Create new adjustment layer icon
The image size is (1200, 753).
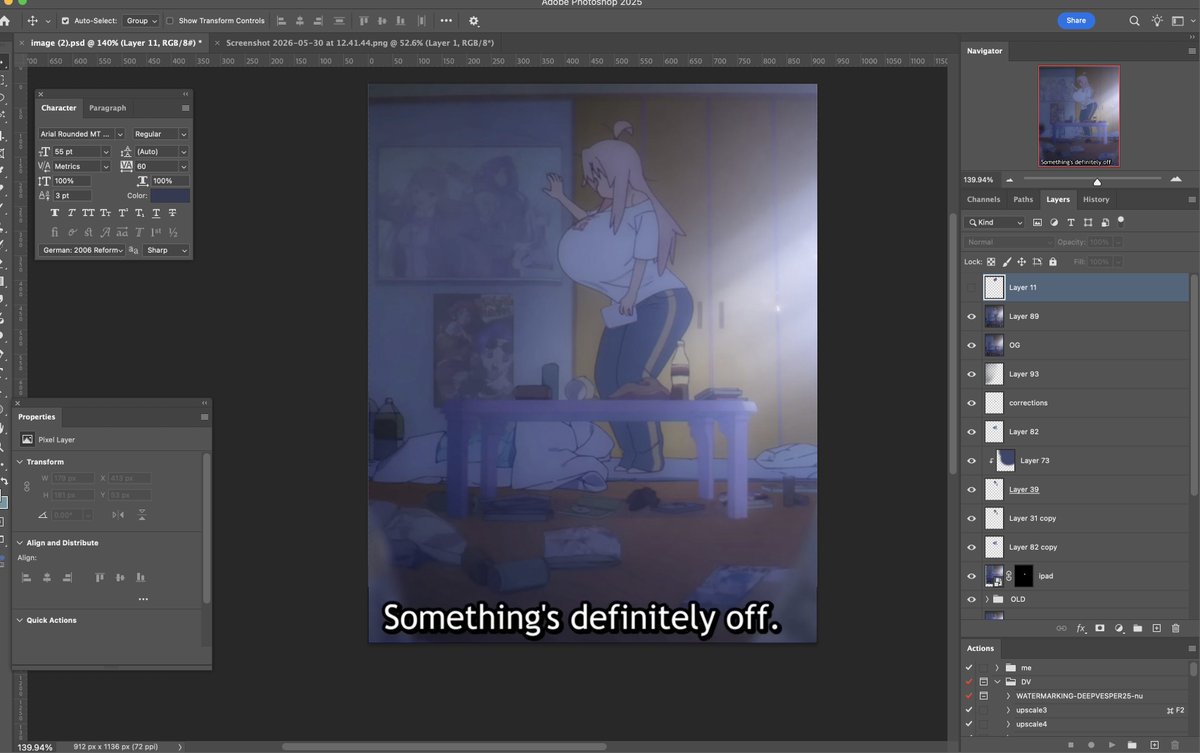1118,629
